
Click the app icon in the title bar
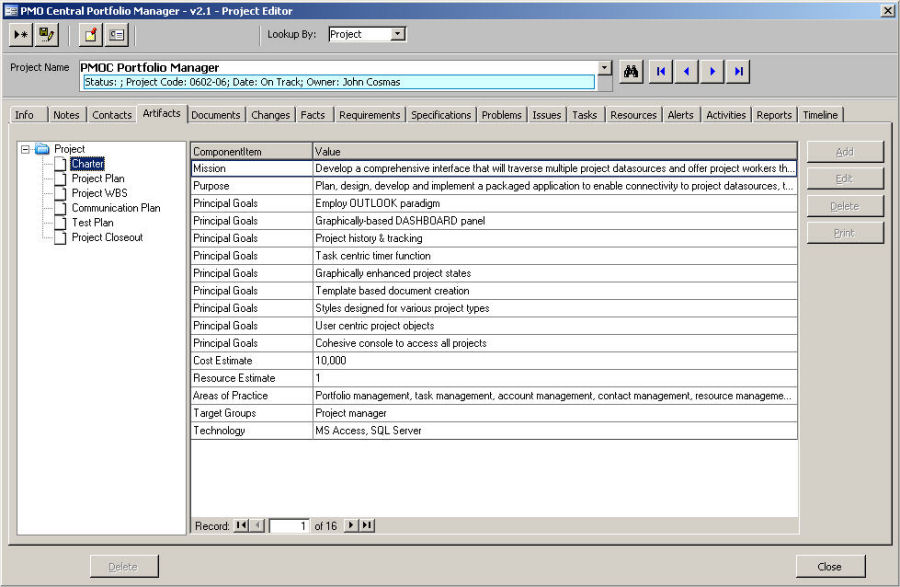click(x=11, y=11)
